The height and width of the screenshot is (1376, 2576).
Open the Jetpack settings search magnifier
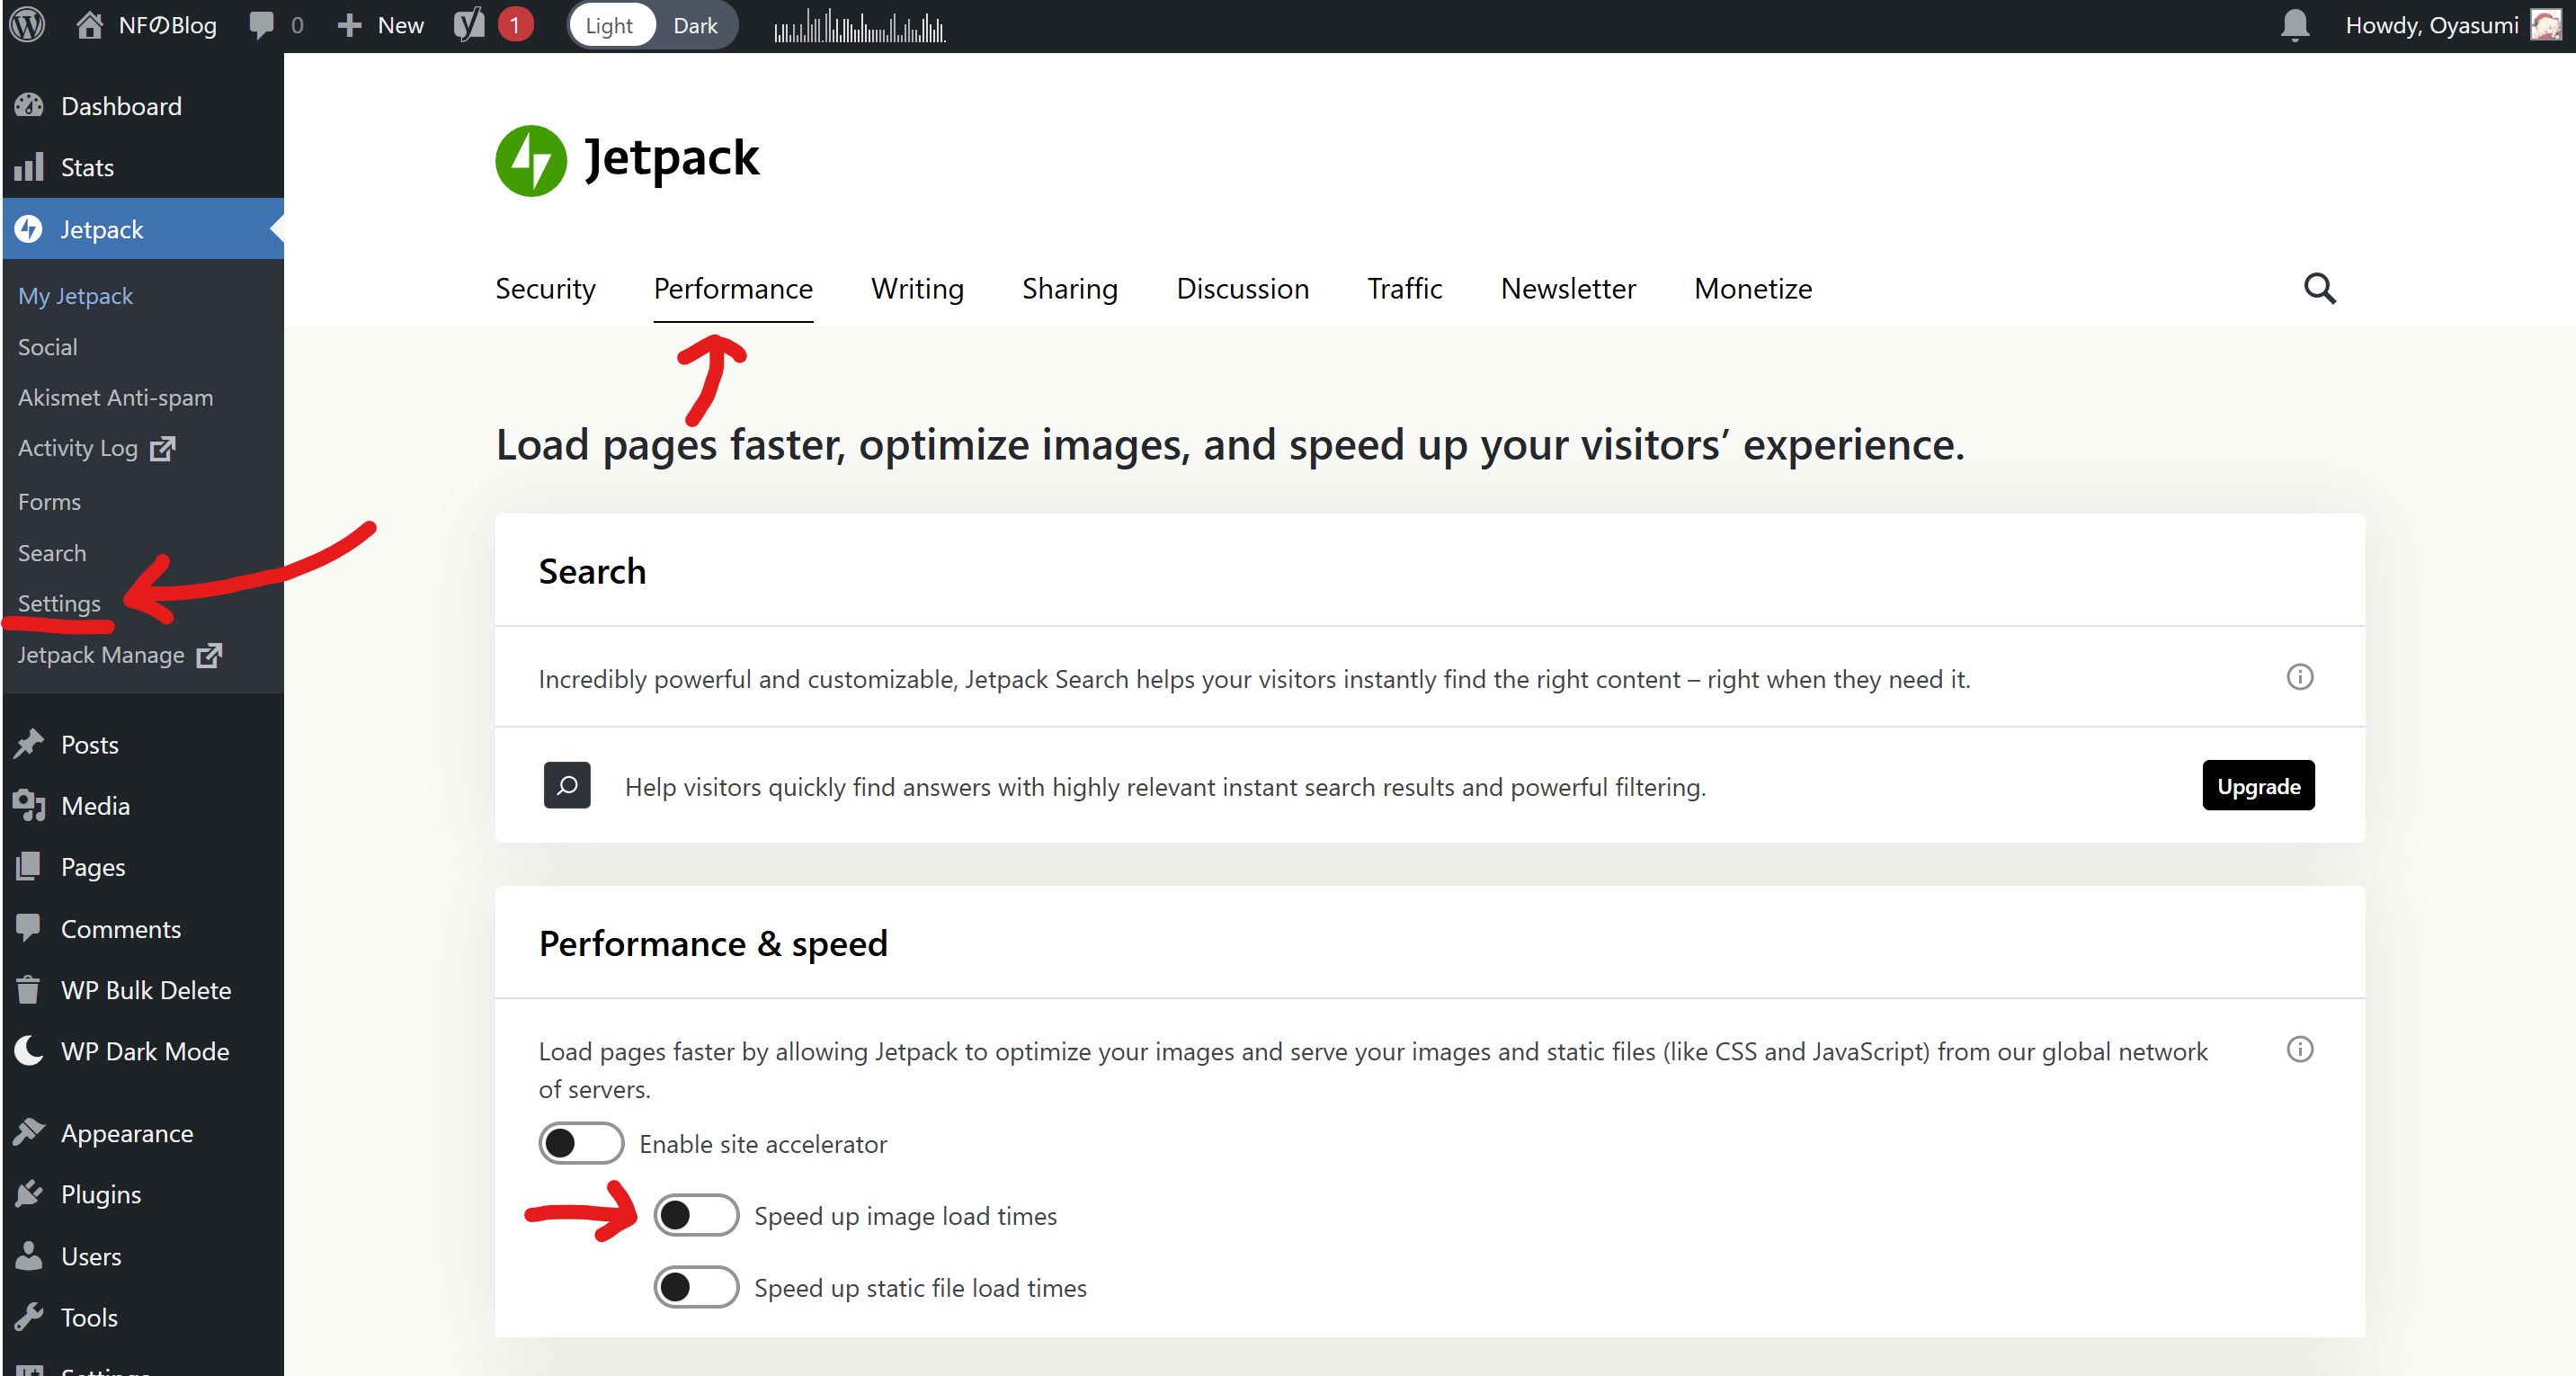click(2319, 289)
